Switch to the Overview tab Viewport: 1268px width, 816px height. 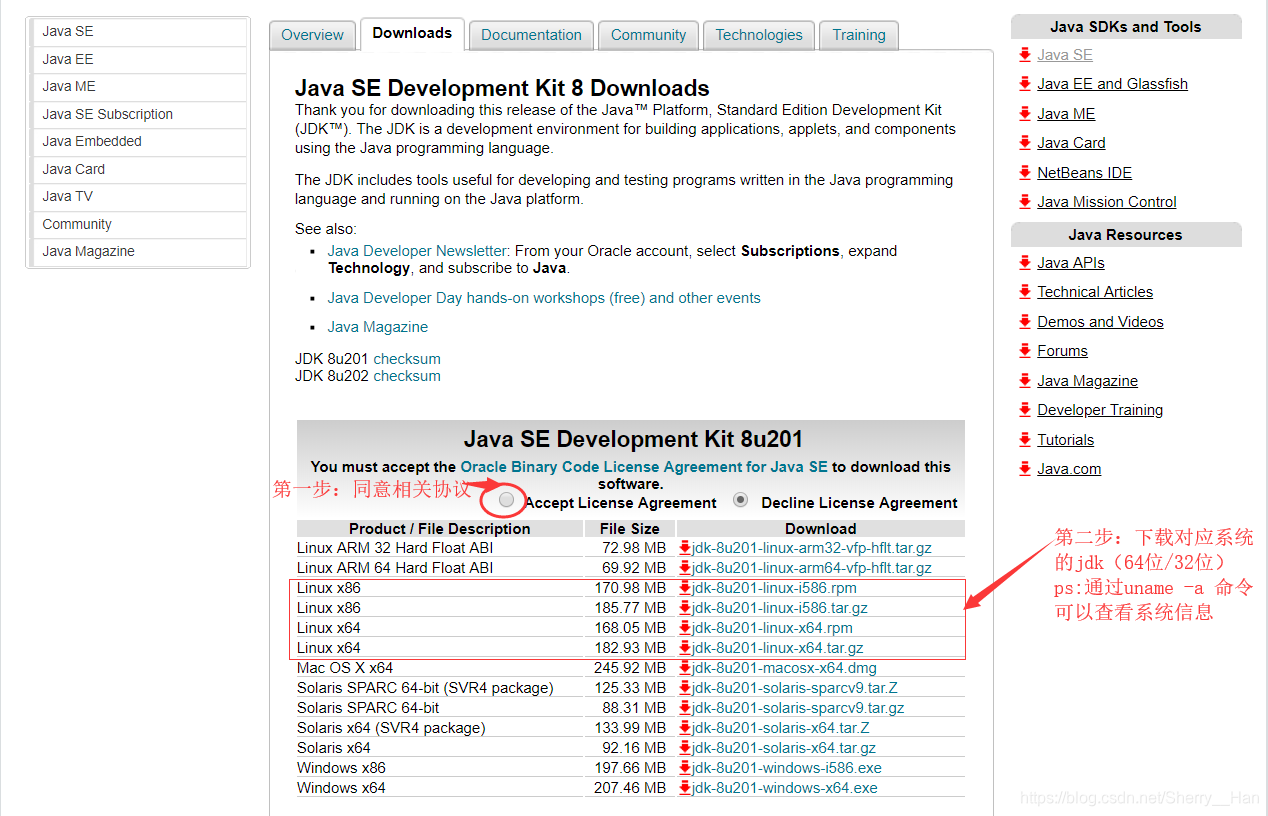[x=312, y=35]
